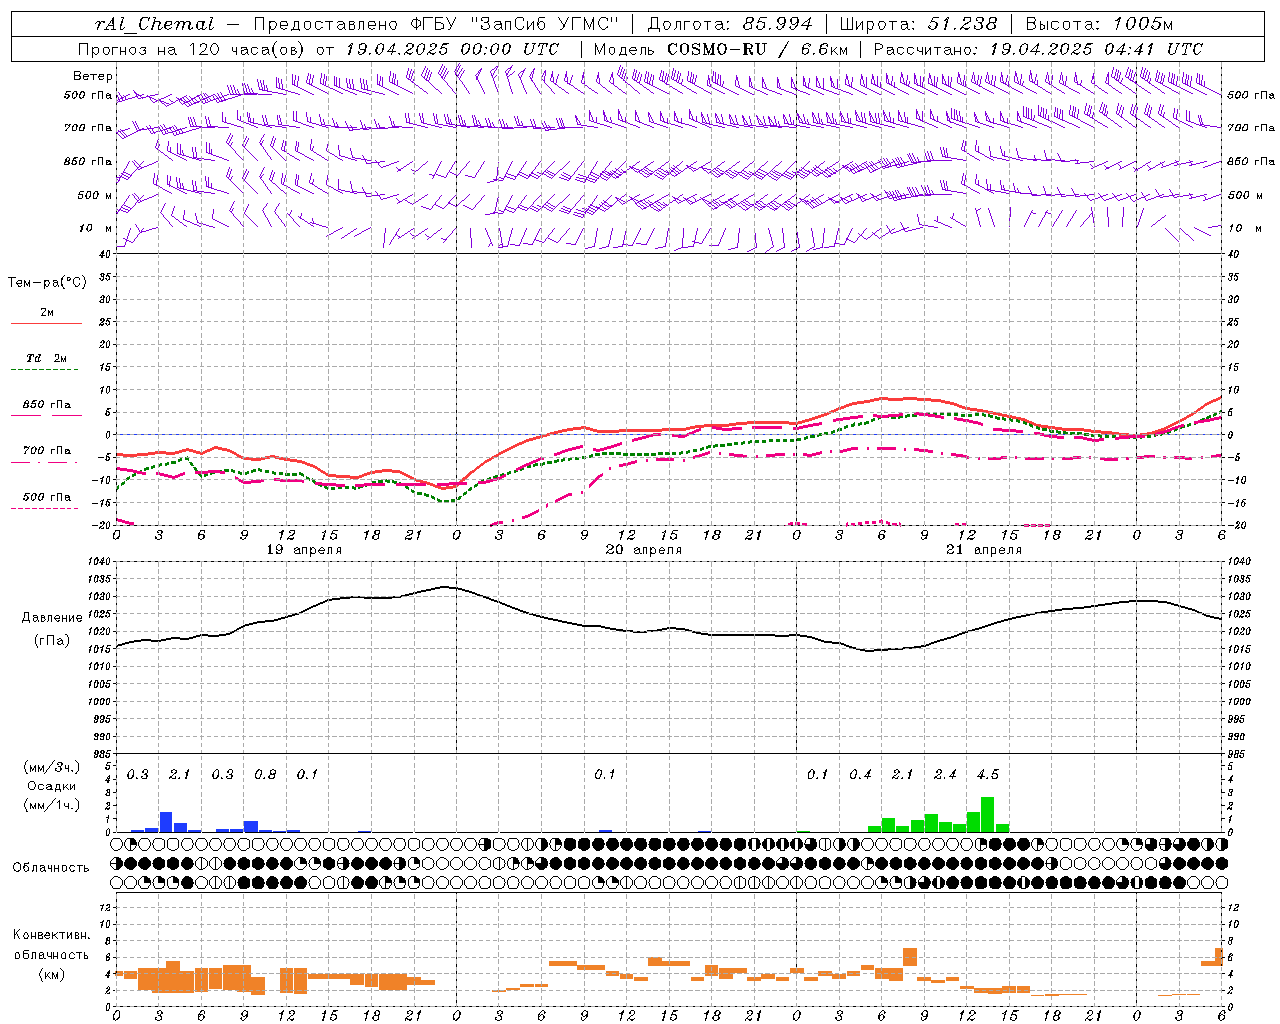Click the 2.4 three-hour precipitation value

pos(945,775)
